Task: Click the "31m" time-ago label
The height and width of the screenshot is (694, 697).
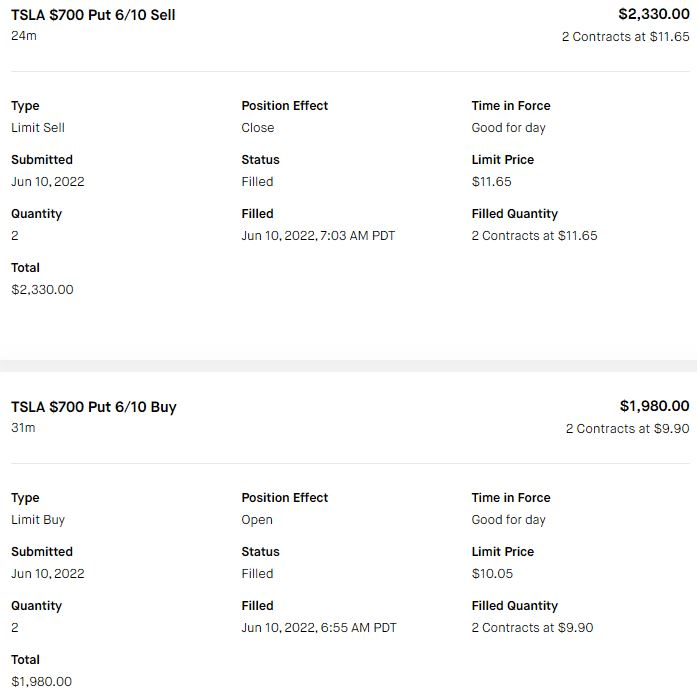Action: coord(23,428)
